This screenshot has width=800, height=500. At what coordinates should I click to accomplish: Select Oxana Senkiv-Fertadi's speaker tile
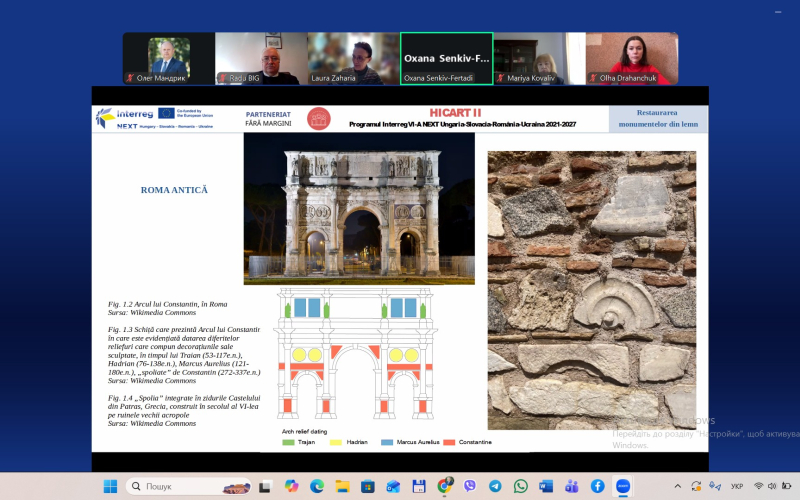pos(446,58)
